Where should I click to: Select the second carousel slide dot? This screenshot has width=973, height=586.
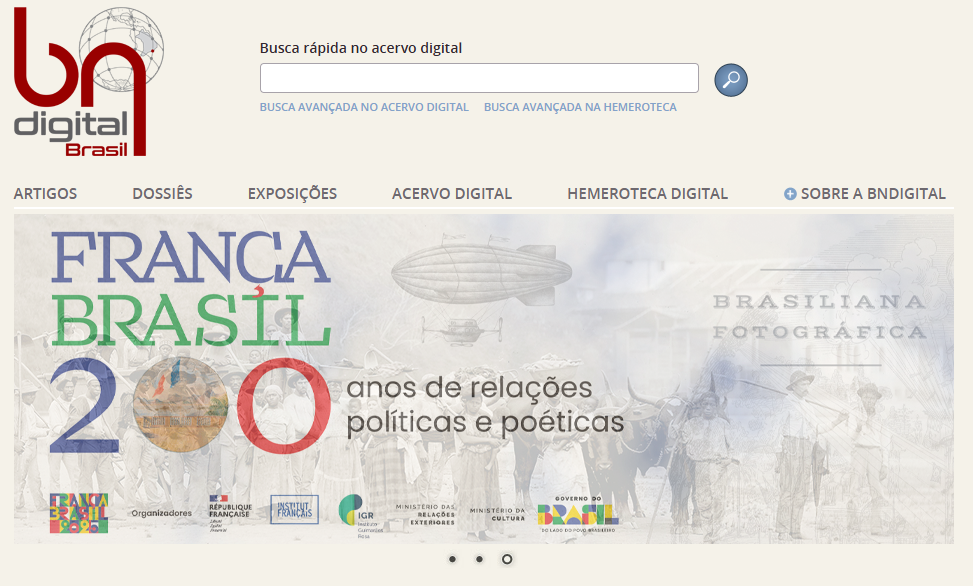[479, 559]
